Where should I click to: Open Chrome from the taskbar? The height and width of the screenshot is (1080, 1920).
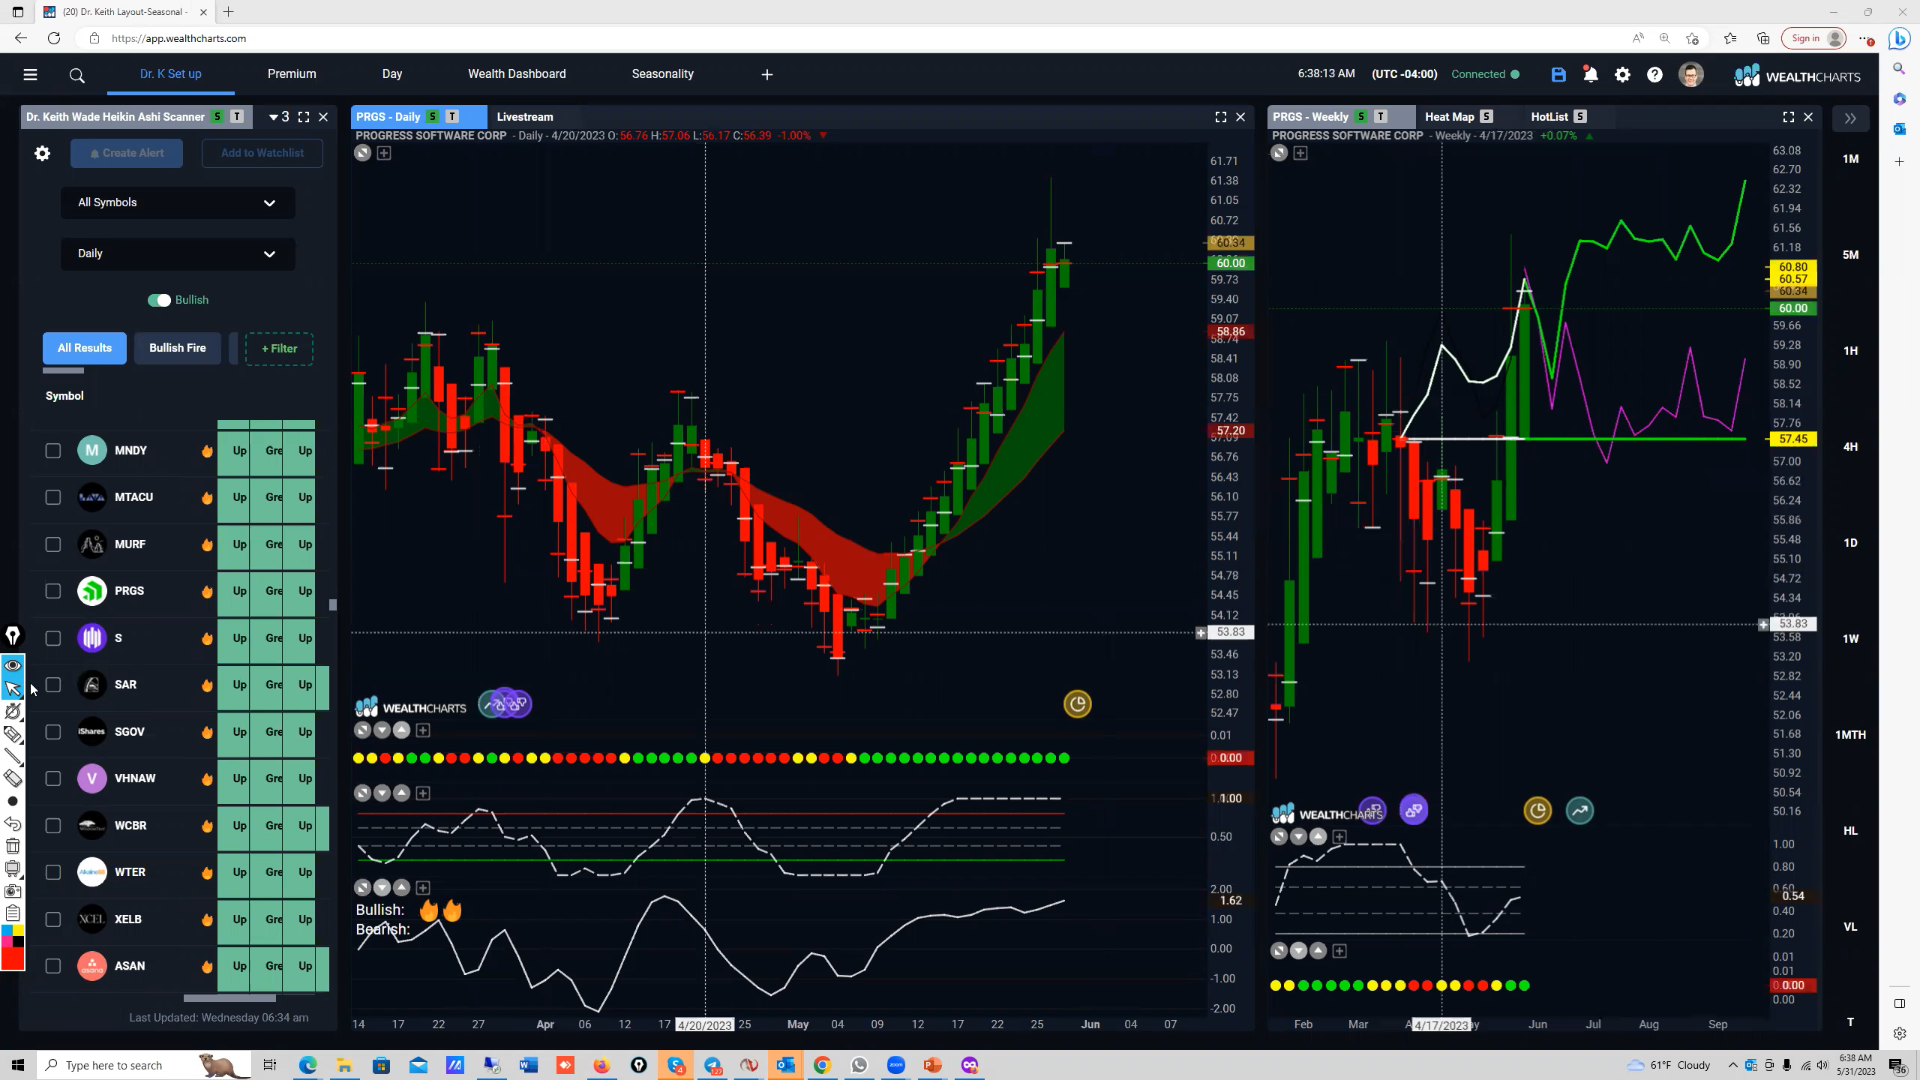tap(822, 1065)
